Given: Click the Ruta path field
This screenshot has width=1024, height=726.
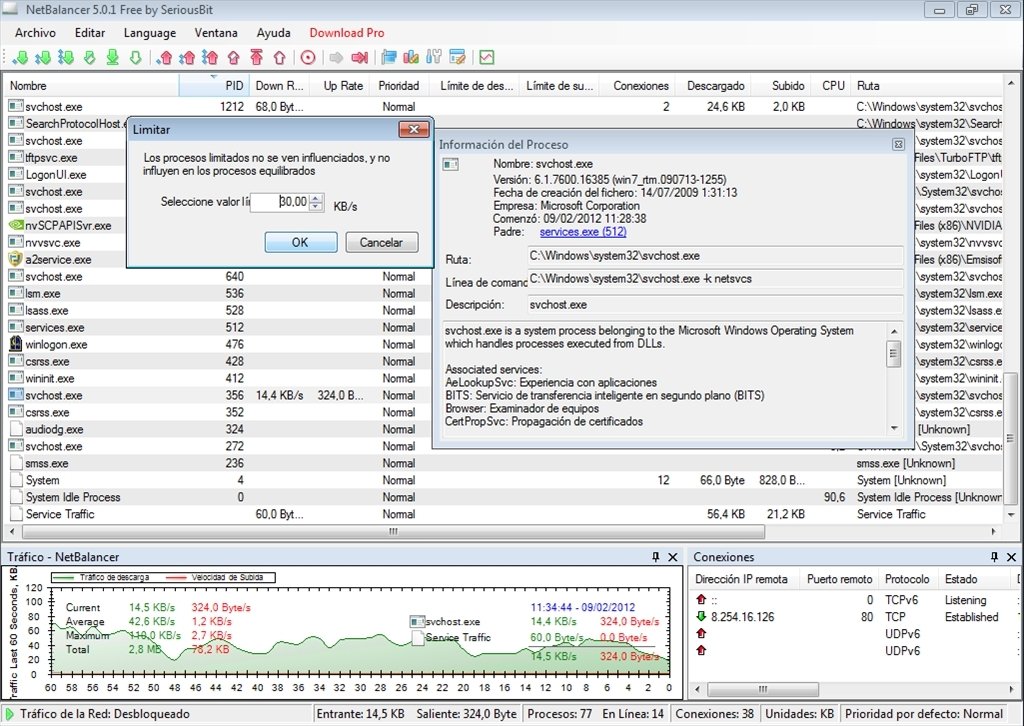Looking at the screenshot, I should (716, 256).
